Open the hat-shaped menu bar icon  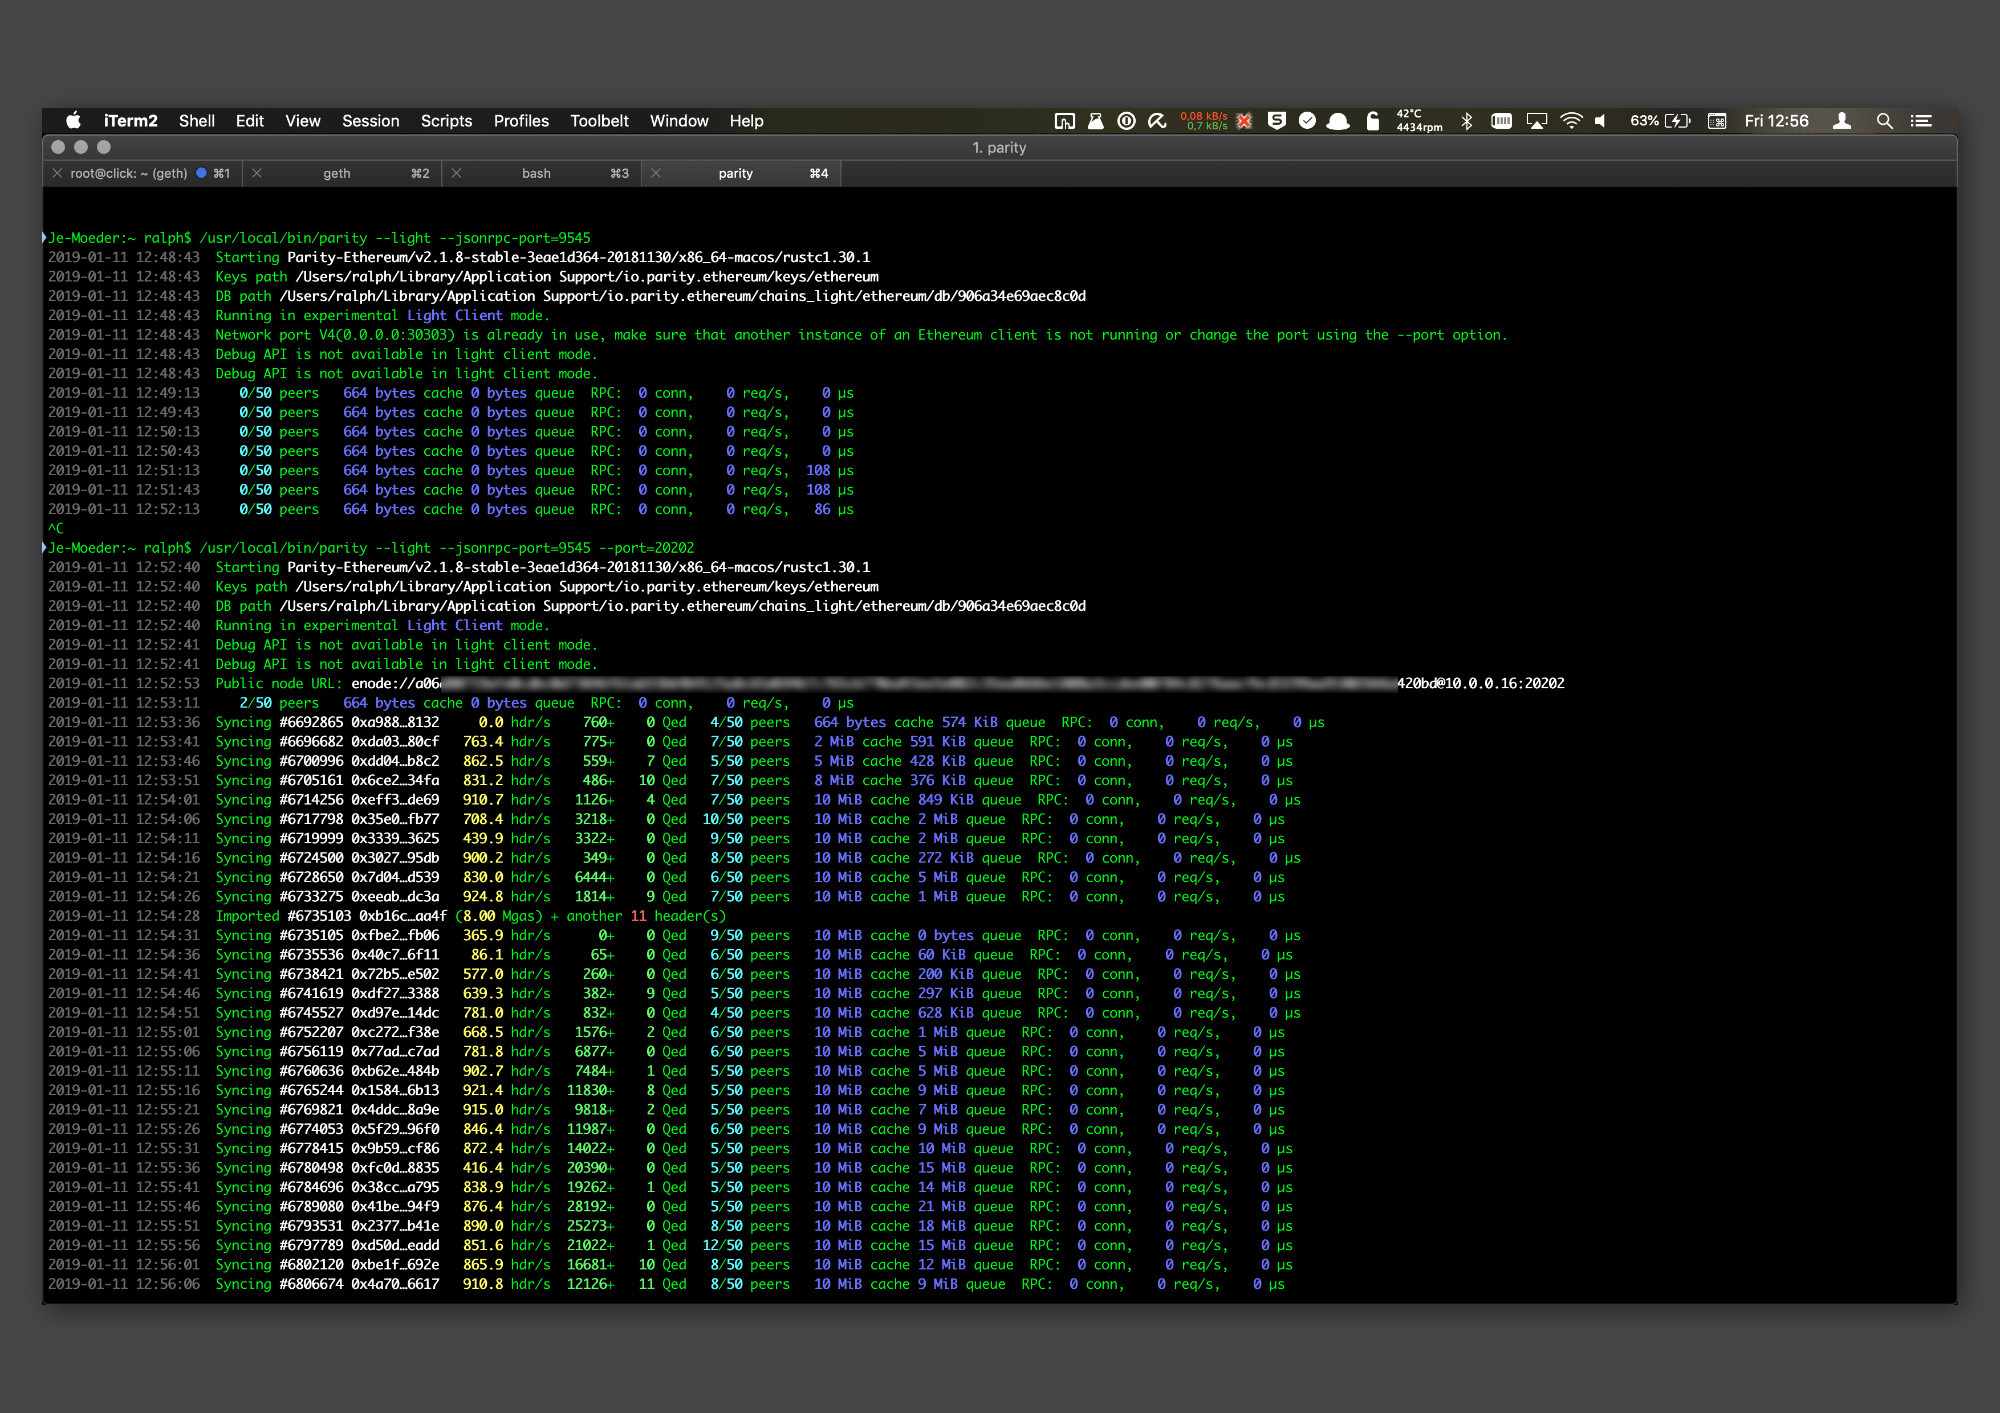[1338, 121]
